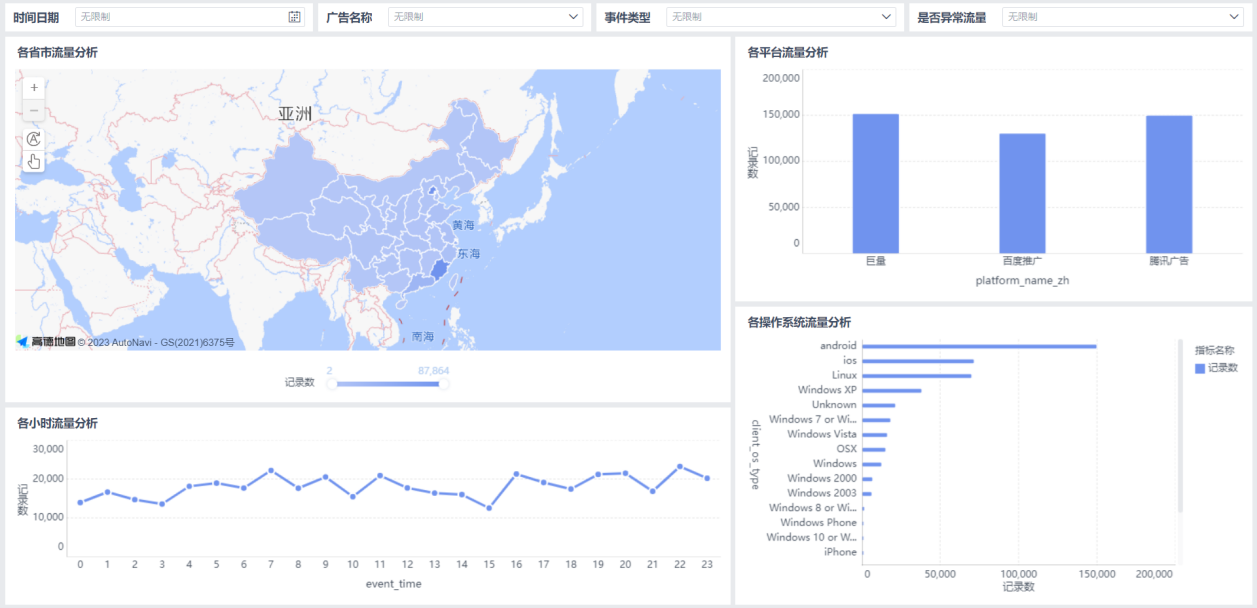Click the 指标名称 legend heading
The image size is (1257, 608).
pyautogui.click(x=1215, y=350)
